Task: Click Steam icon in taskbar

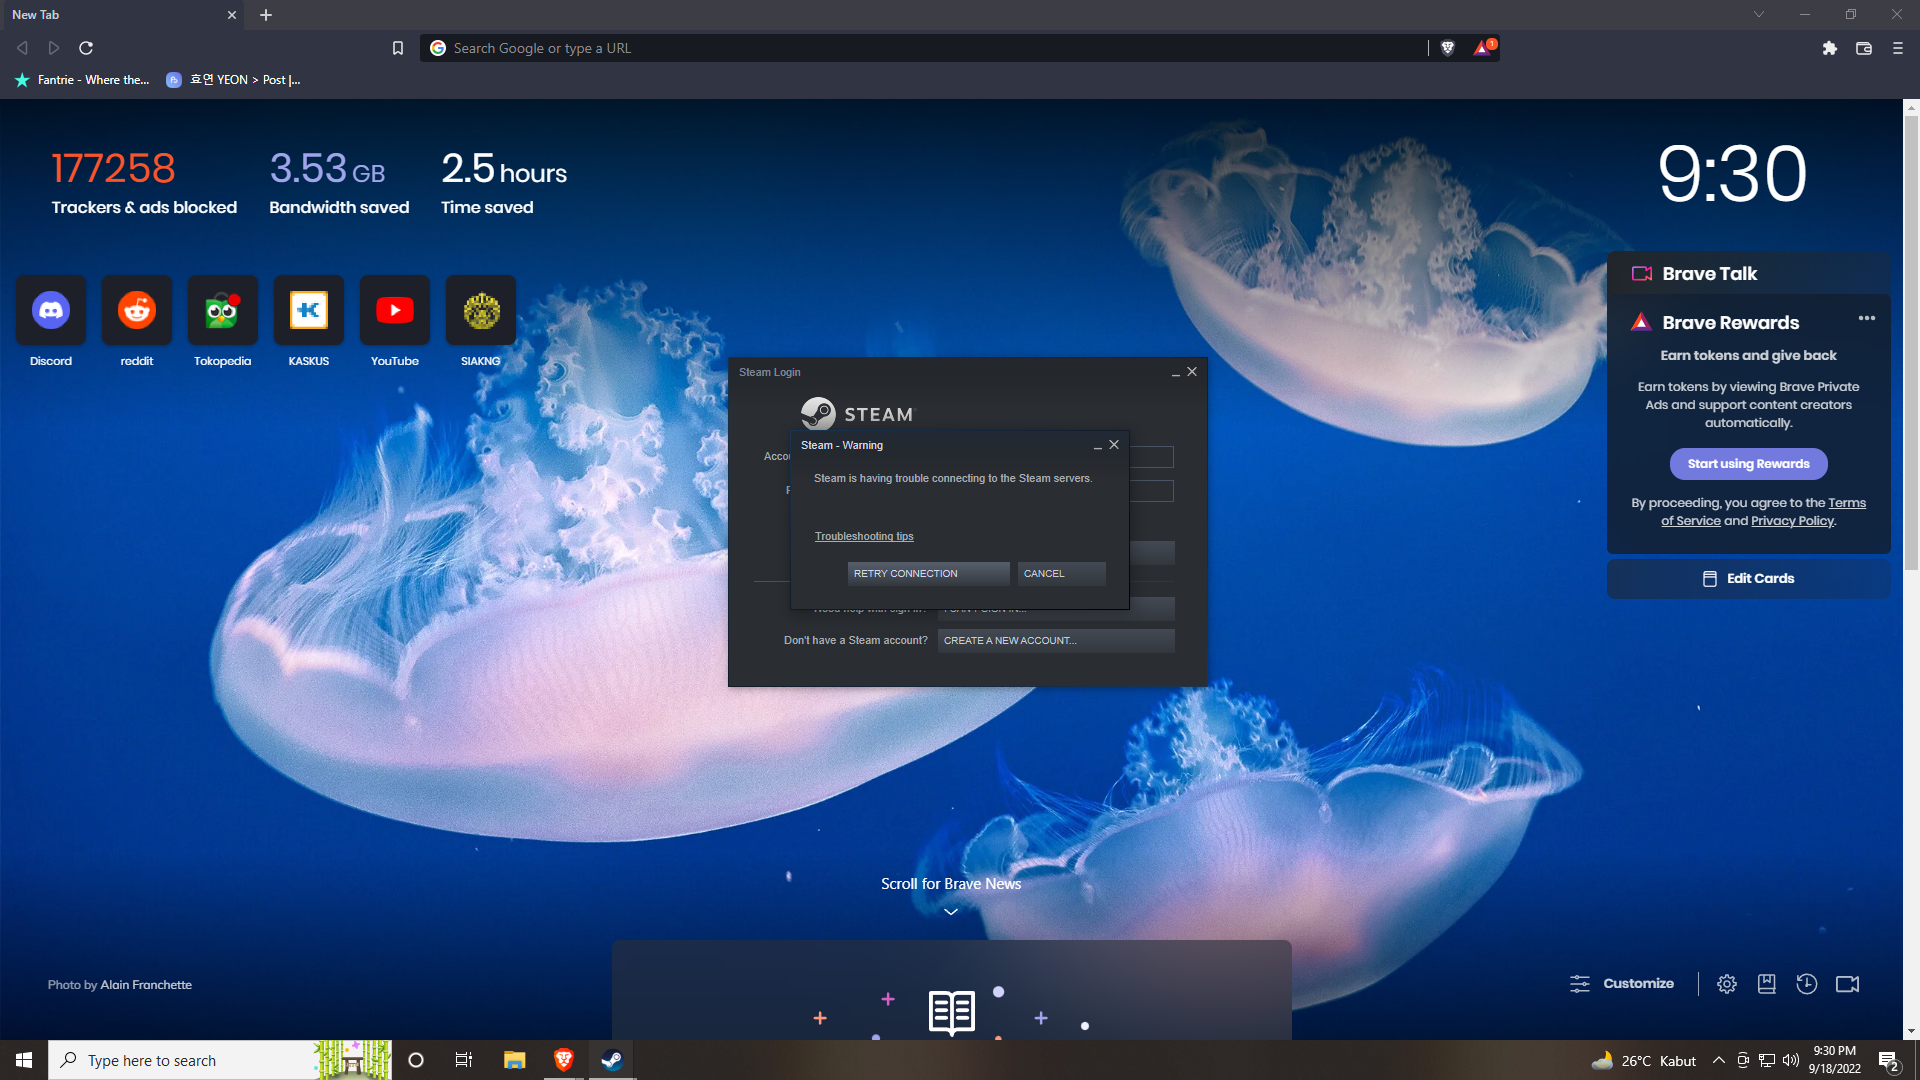Action: [612, 1060]
